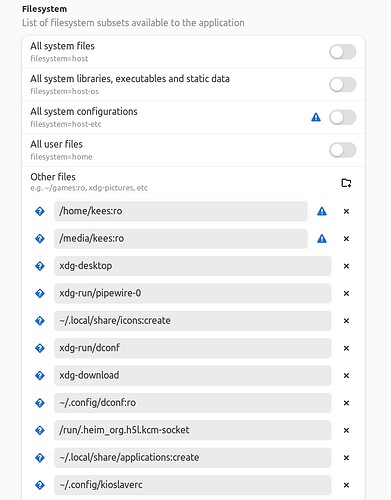Remove the ~/.local/share/icons:create entry

point(346,321)
